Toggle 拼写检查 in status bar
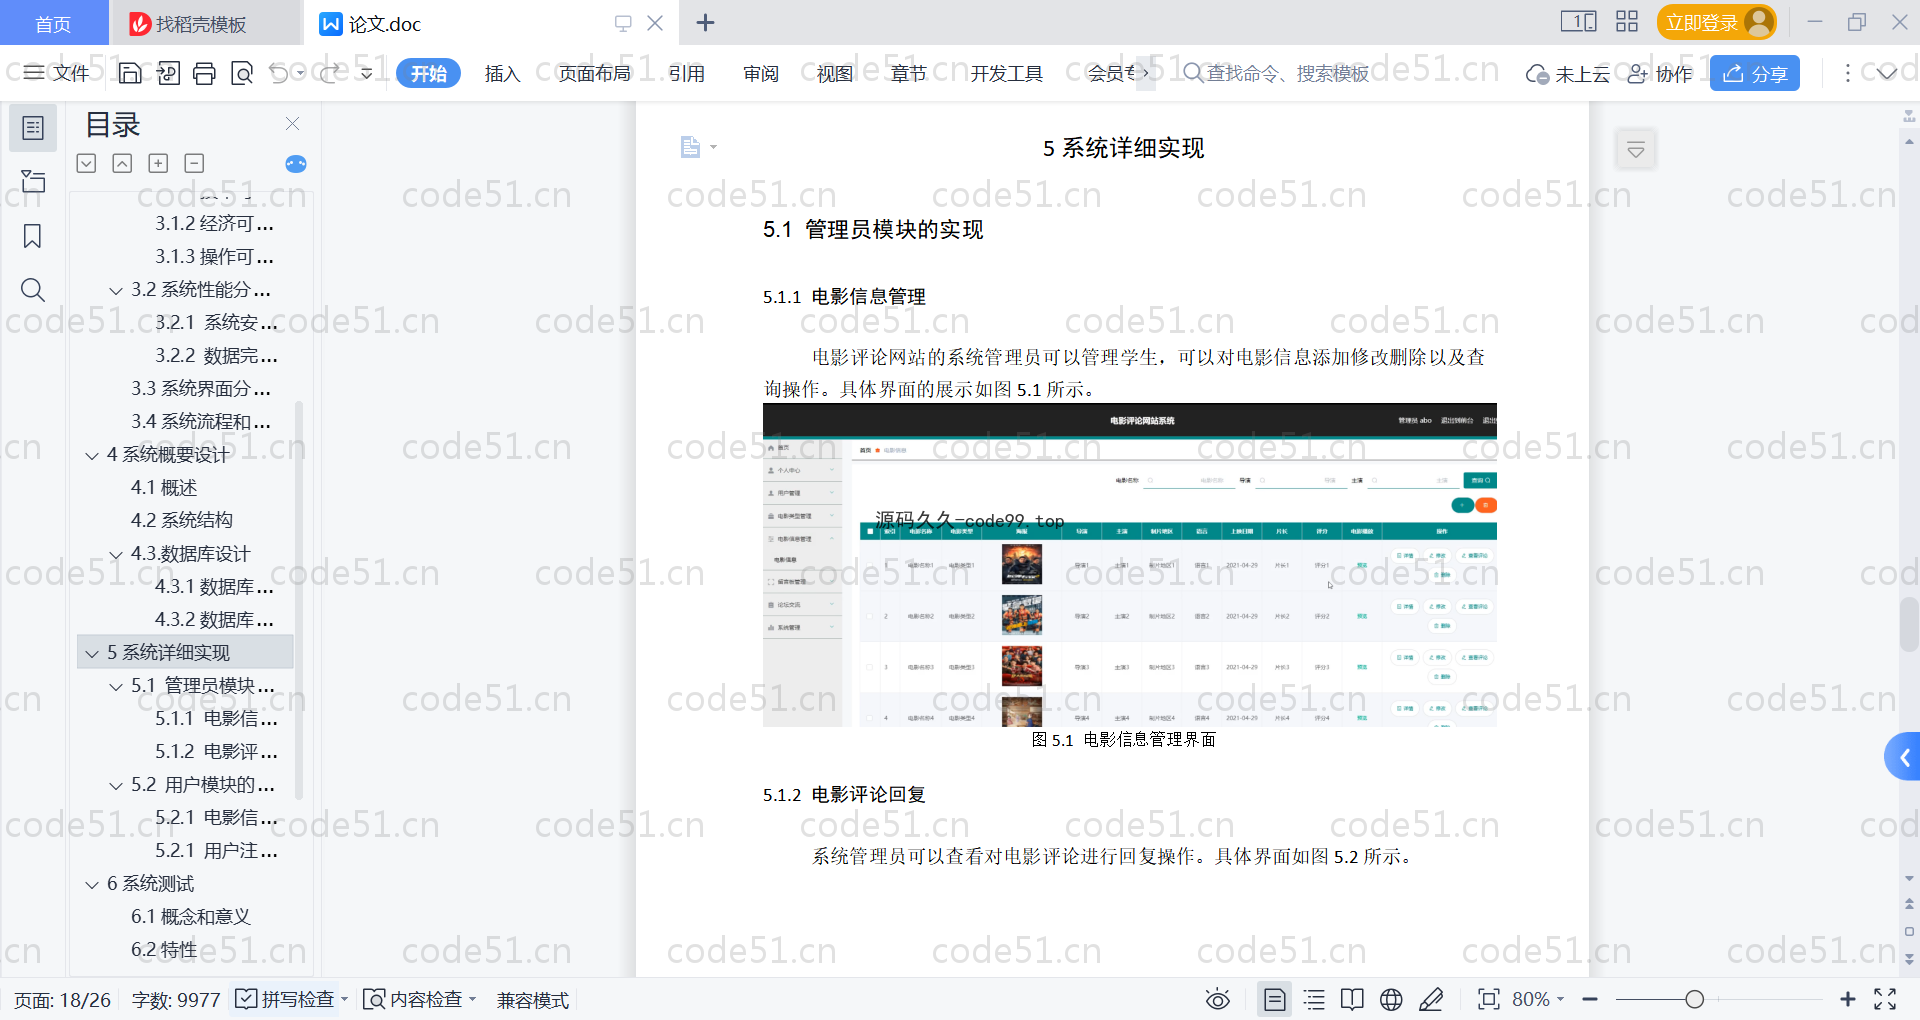 [x=286, y=999]
